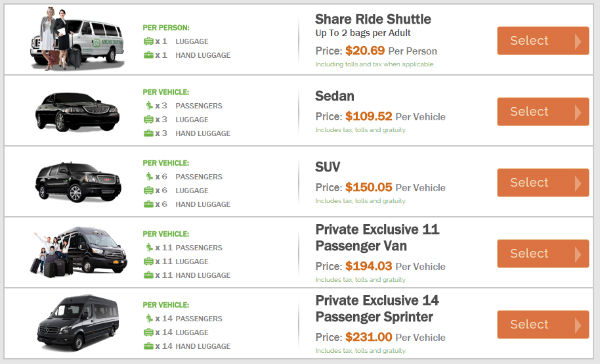Click the Van 11 luggage suitcase icon
This screenshot has height=364, width=600.
[148, 261]
